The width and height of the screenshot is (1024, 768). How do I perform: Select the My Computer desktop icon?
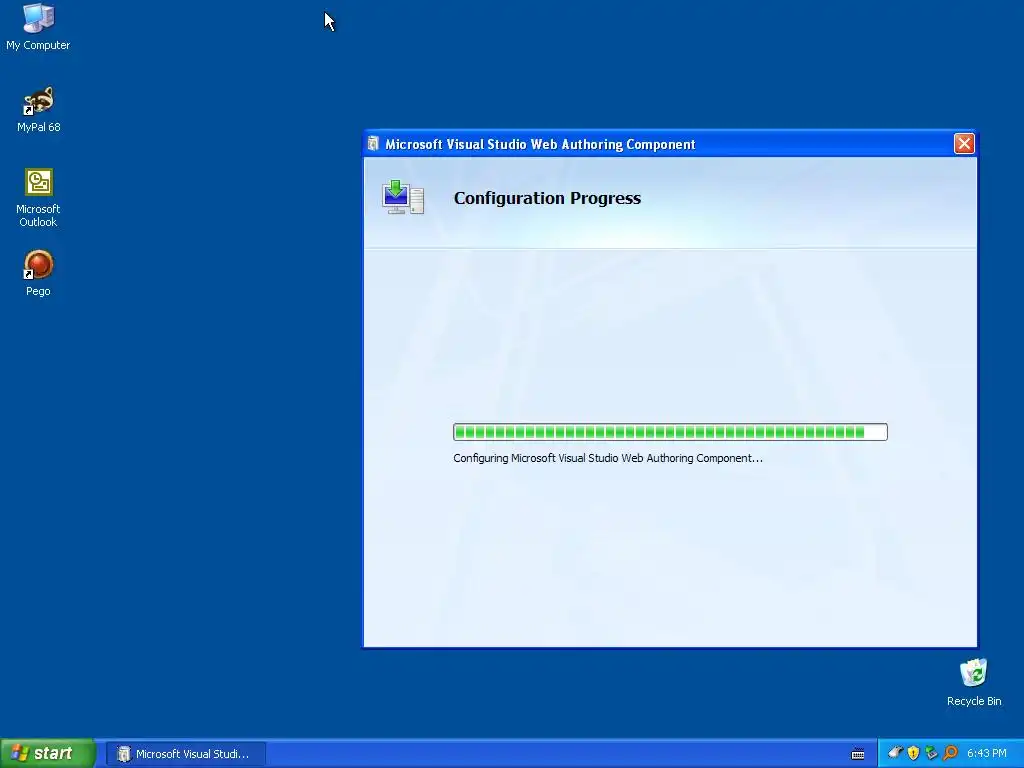tap(38, 27)
